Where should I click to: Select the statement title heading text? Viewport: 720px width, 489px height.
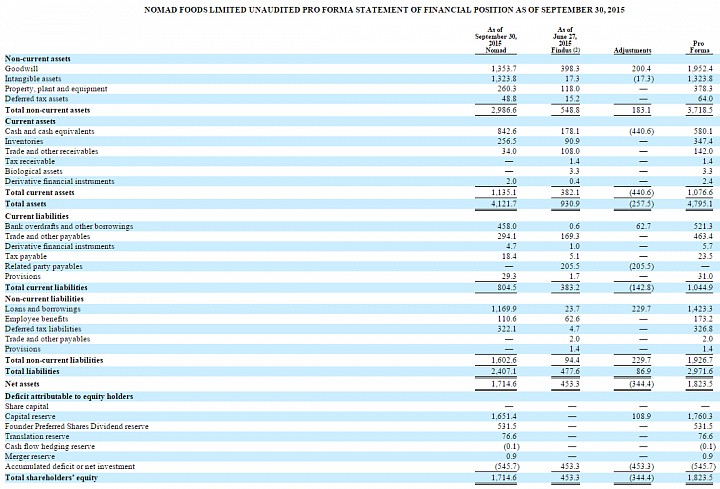384,10
